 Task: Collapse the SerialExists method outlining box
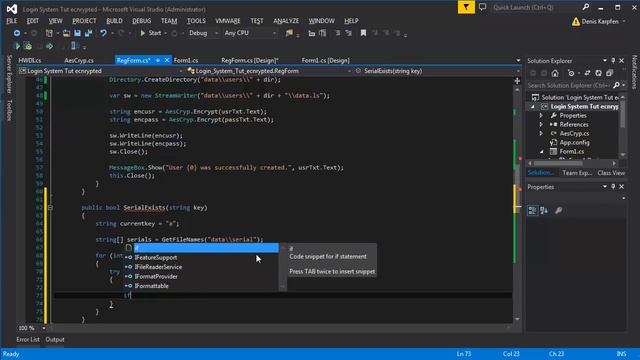tap(50, 208)
